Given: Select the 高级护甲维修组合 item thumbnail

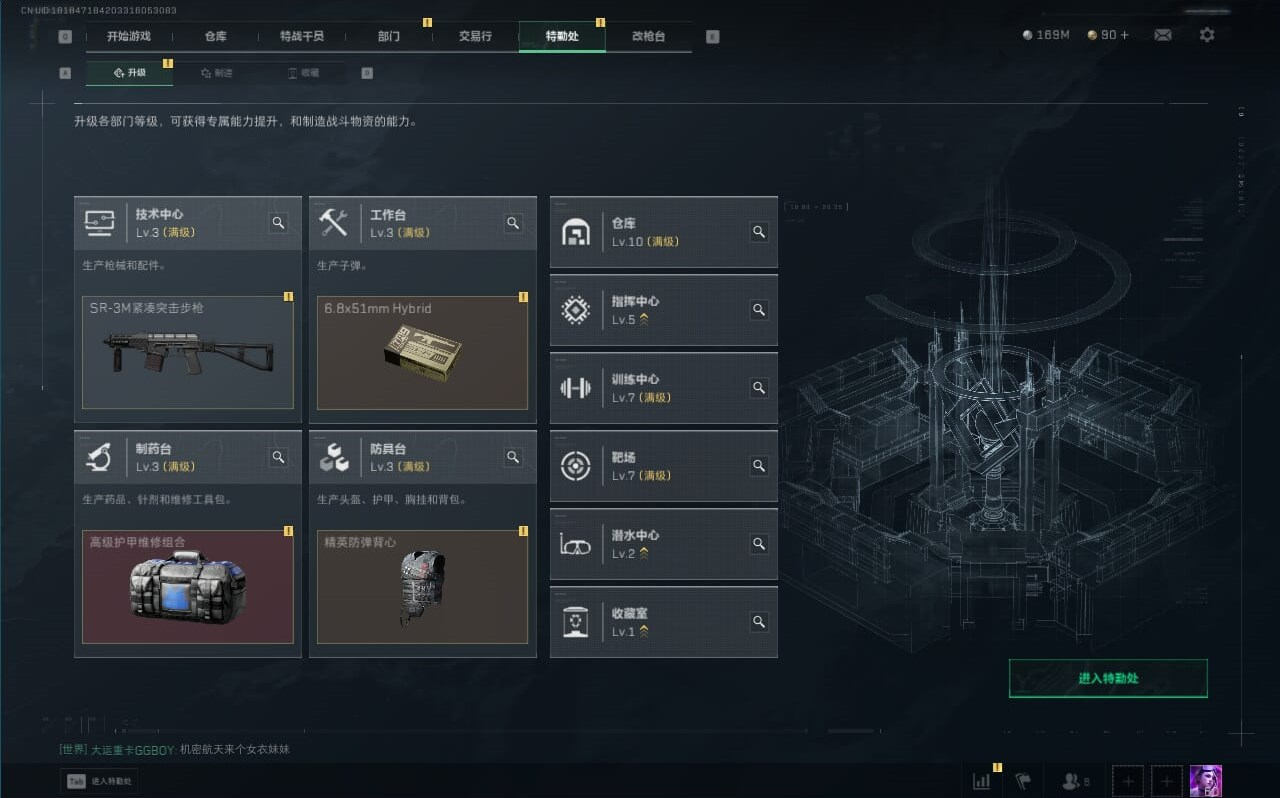Looking at the screenshot, I should click(x=188, y=587).
